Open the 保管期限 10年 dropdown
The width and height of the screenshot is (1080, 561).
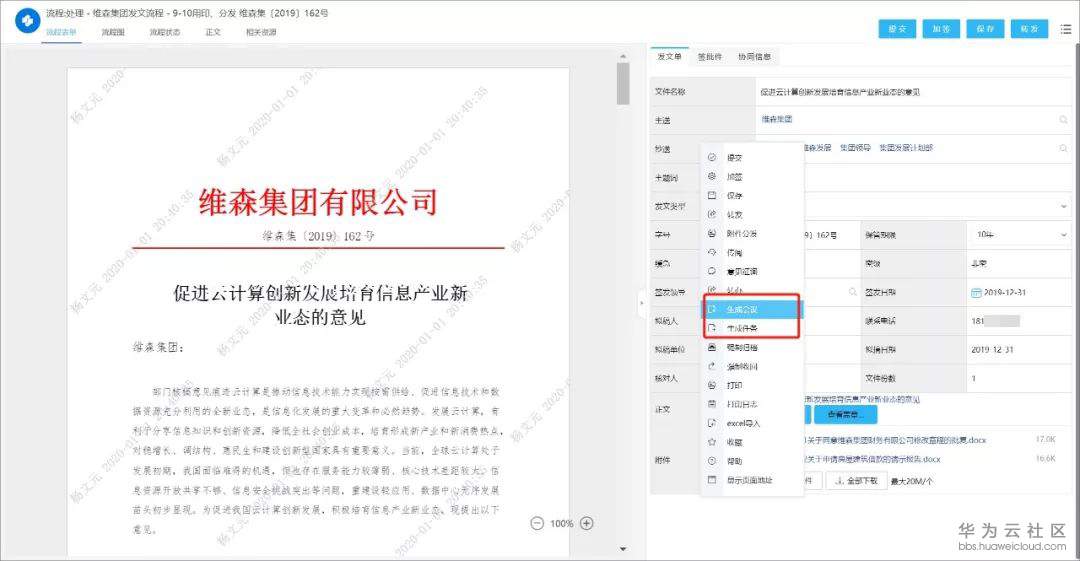[1020, 235]
